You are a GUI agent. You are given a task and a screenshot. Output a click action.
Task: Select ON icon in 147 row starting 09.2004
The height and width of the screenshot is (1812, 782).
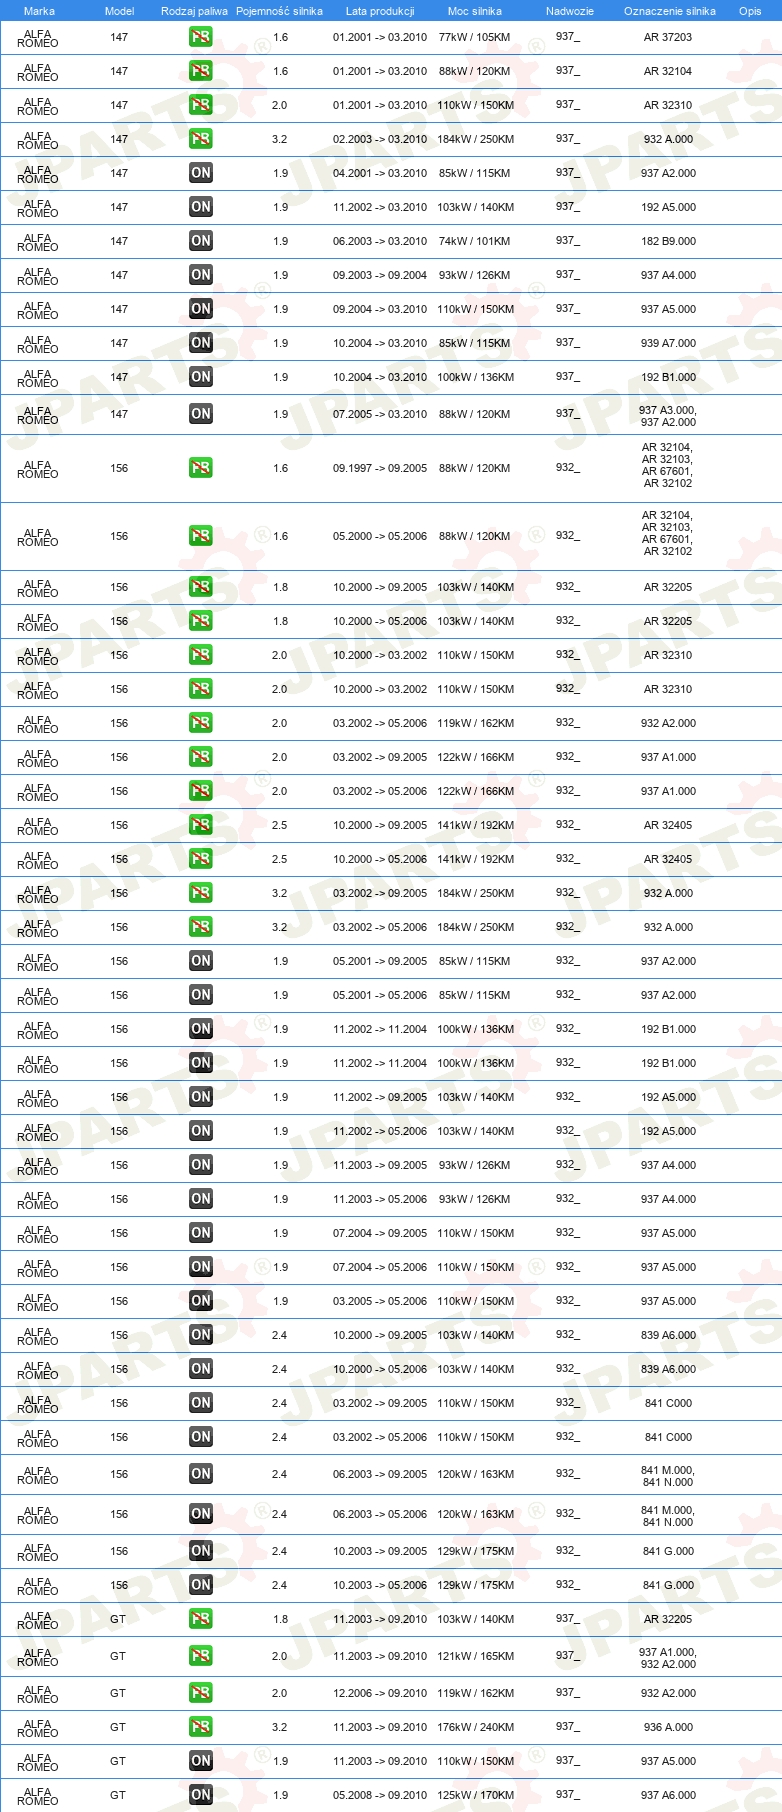point(201,309)
